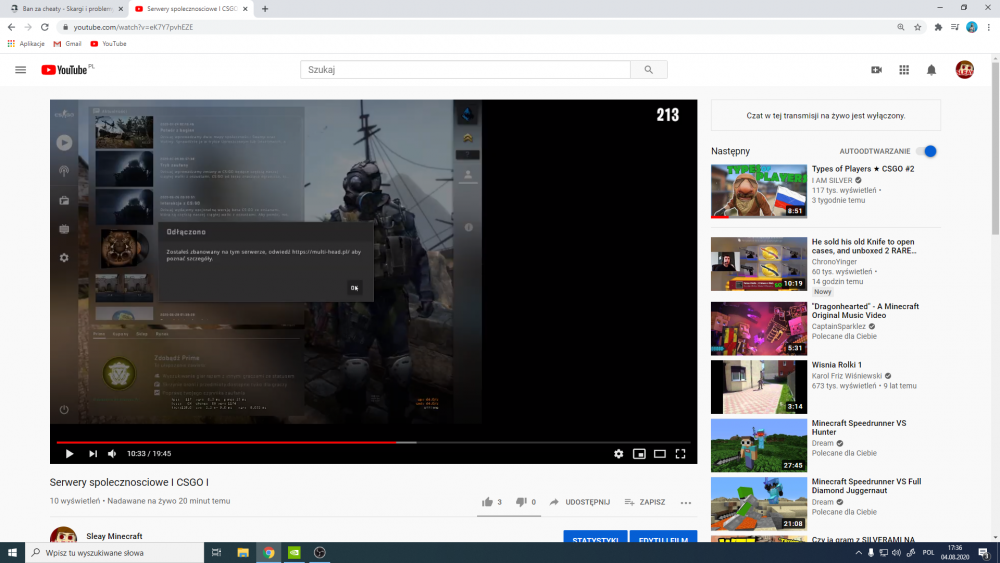
Task: Open video player settings gear
Action: [x=618, y=454]
